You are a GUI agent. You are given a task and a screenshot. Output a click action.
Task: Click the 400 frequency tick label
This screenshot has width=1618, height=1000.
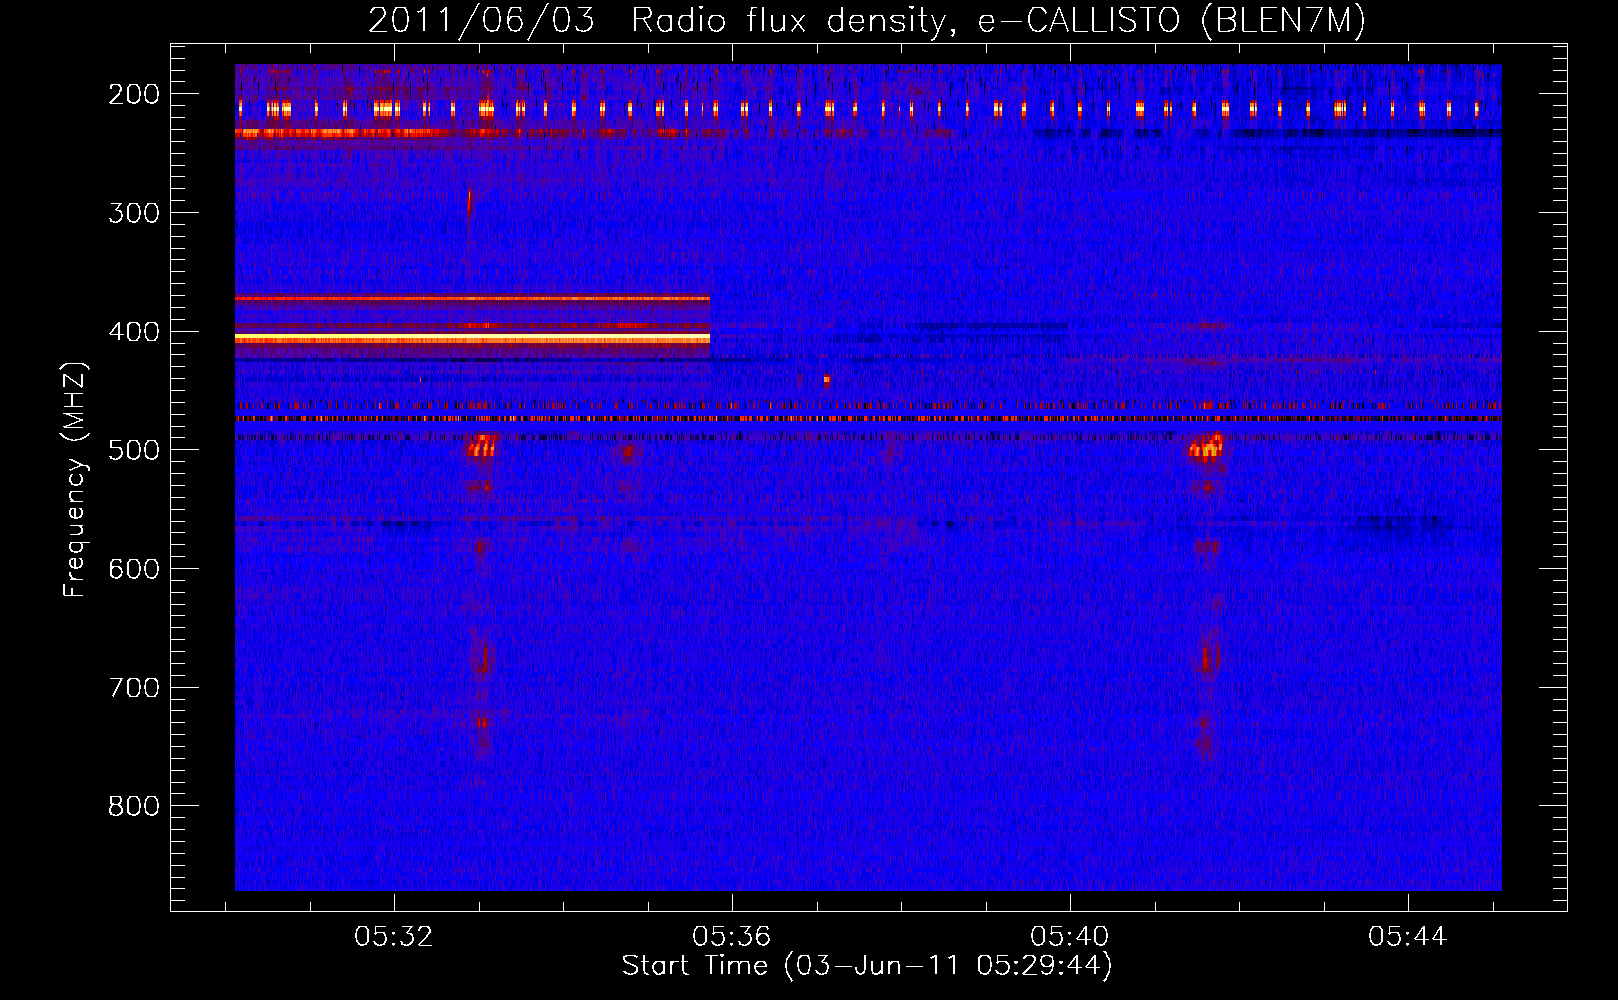click(x=134, y=332)
